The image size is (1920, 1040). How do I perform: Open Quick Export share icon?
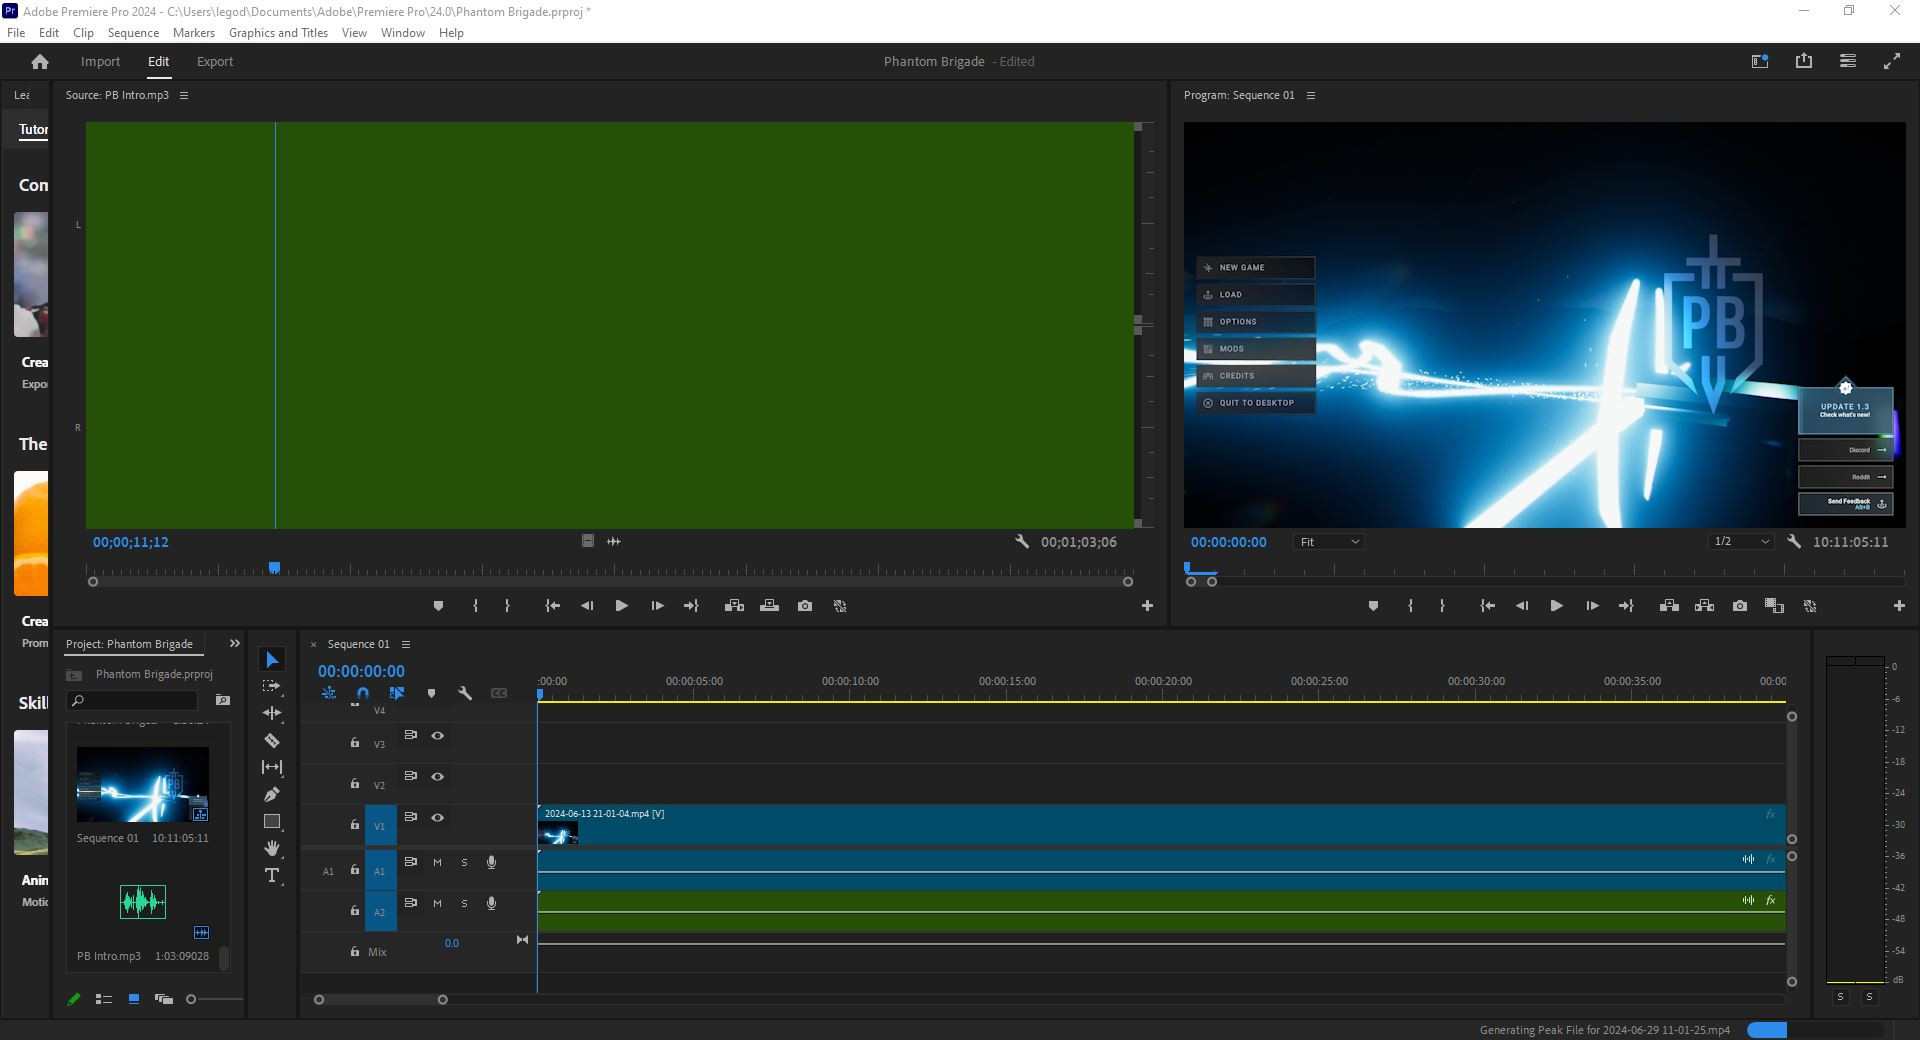[x=1804, y=61]
